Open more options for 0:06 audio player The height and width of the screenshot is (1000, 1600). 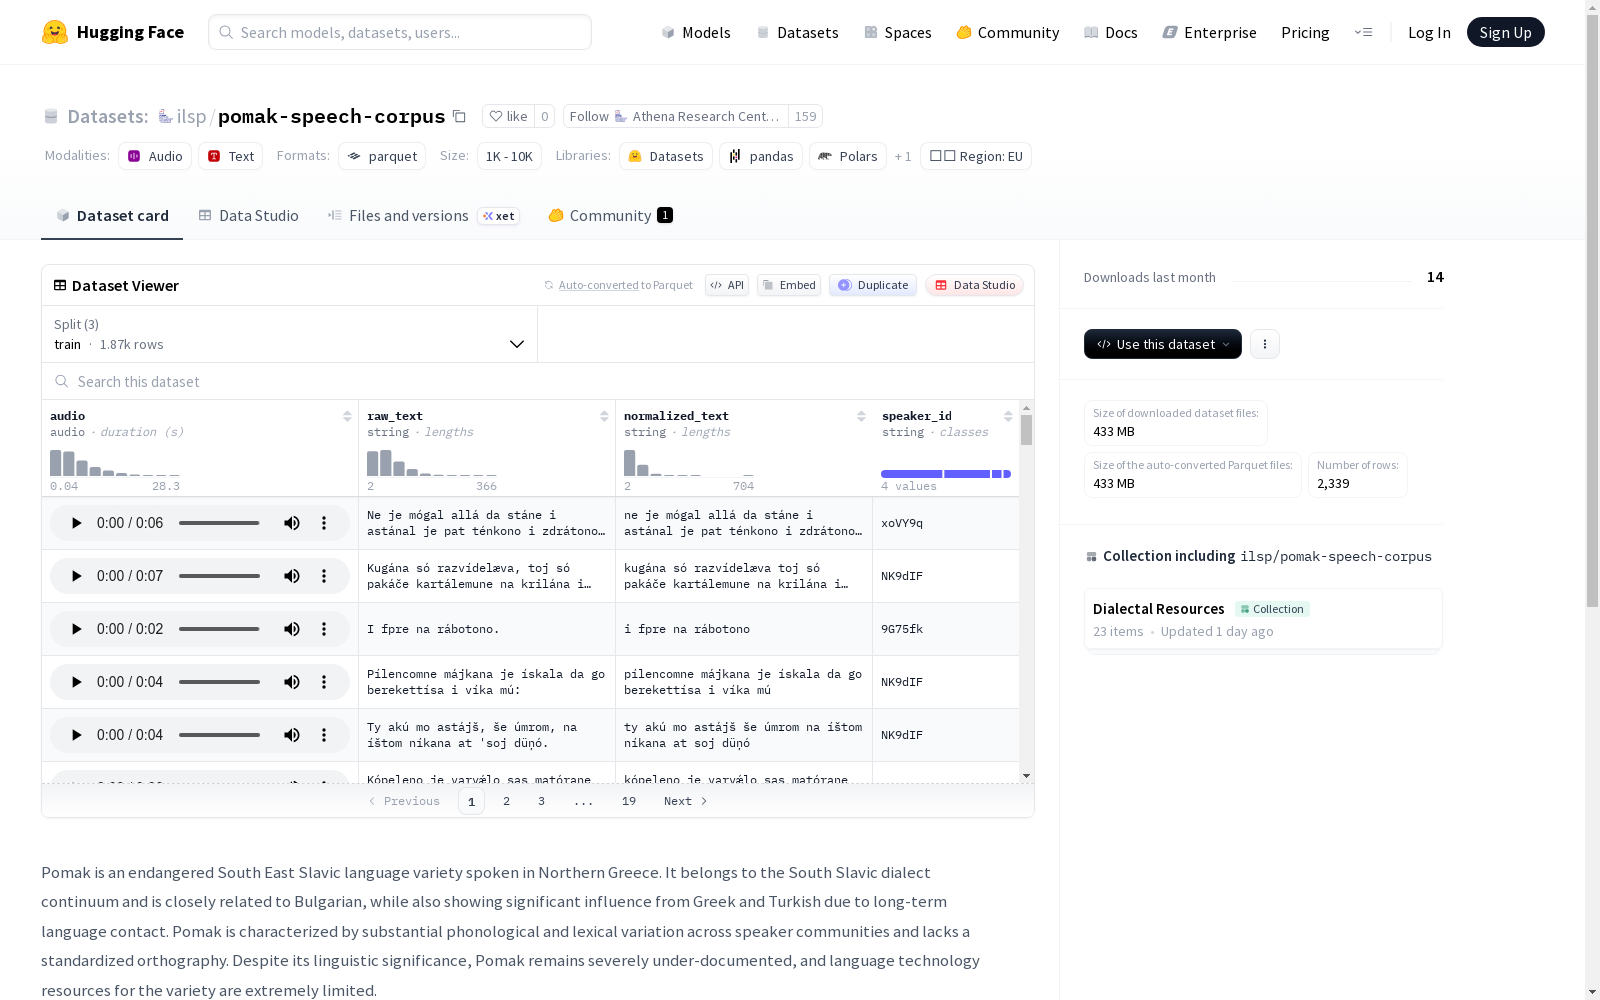coord(324,523)
